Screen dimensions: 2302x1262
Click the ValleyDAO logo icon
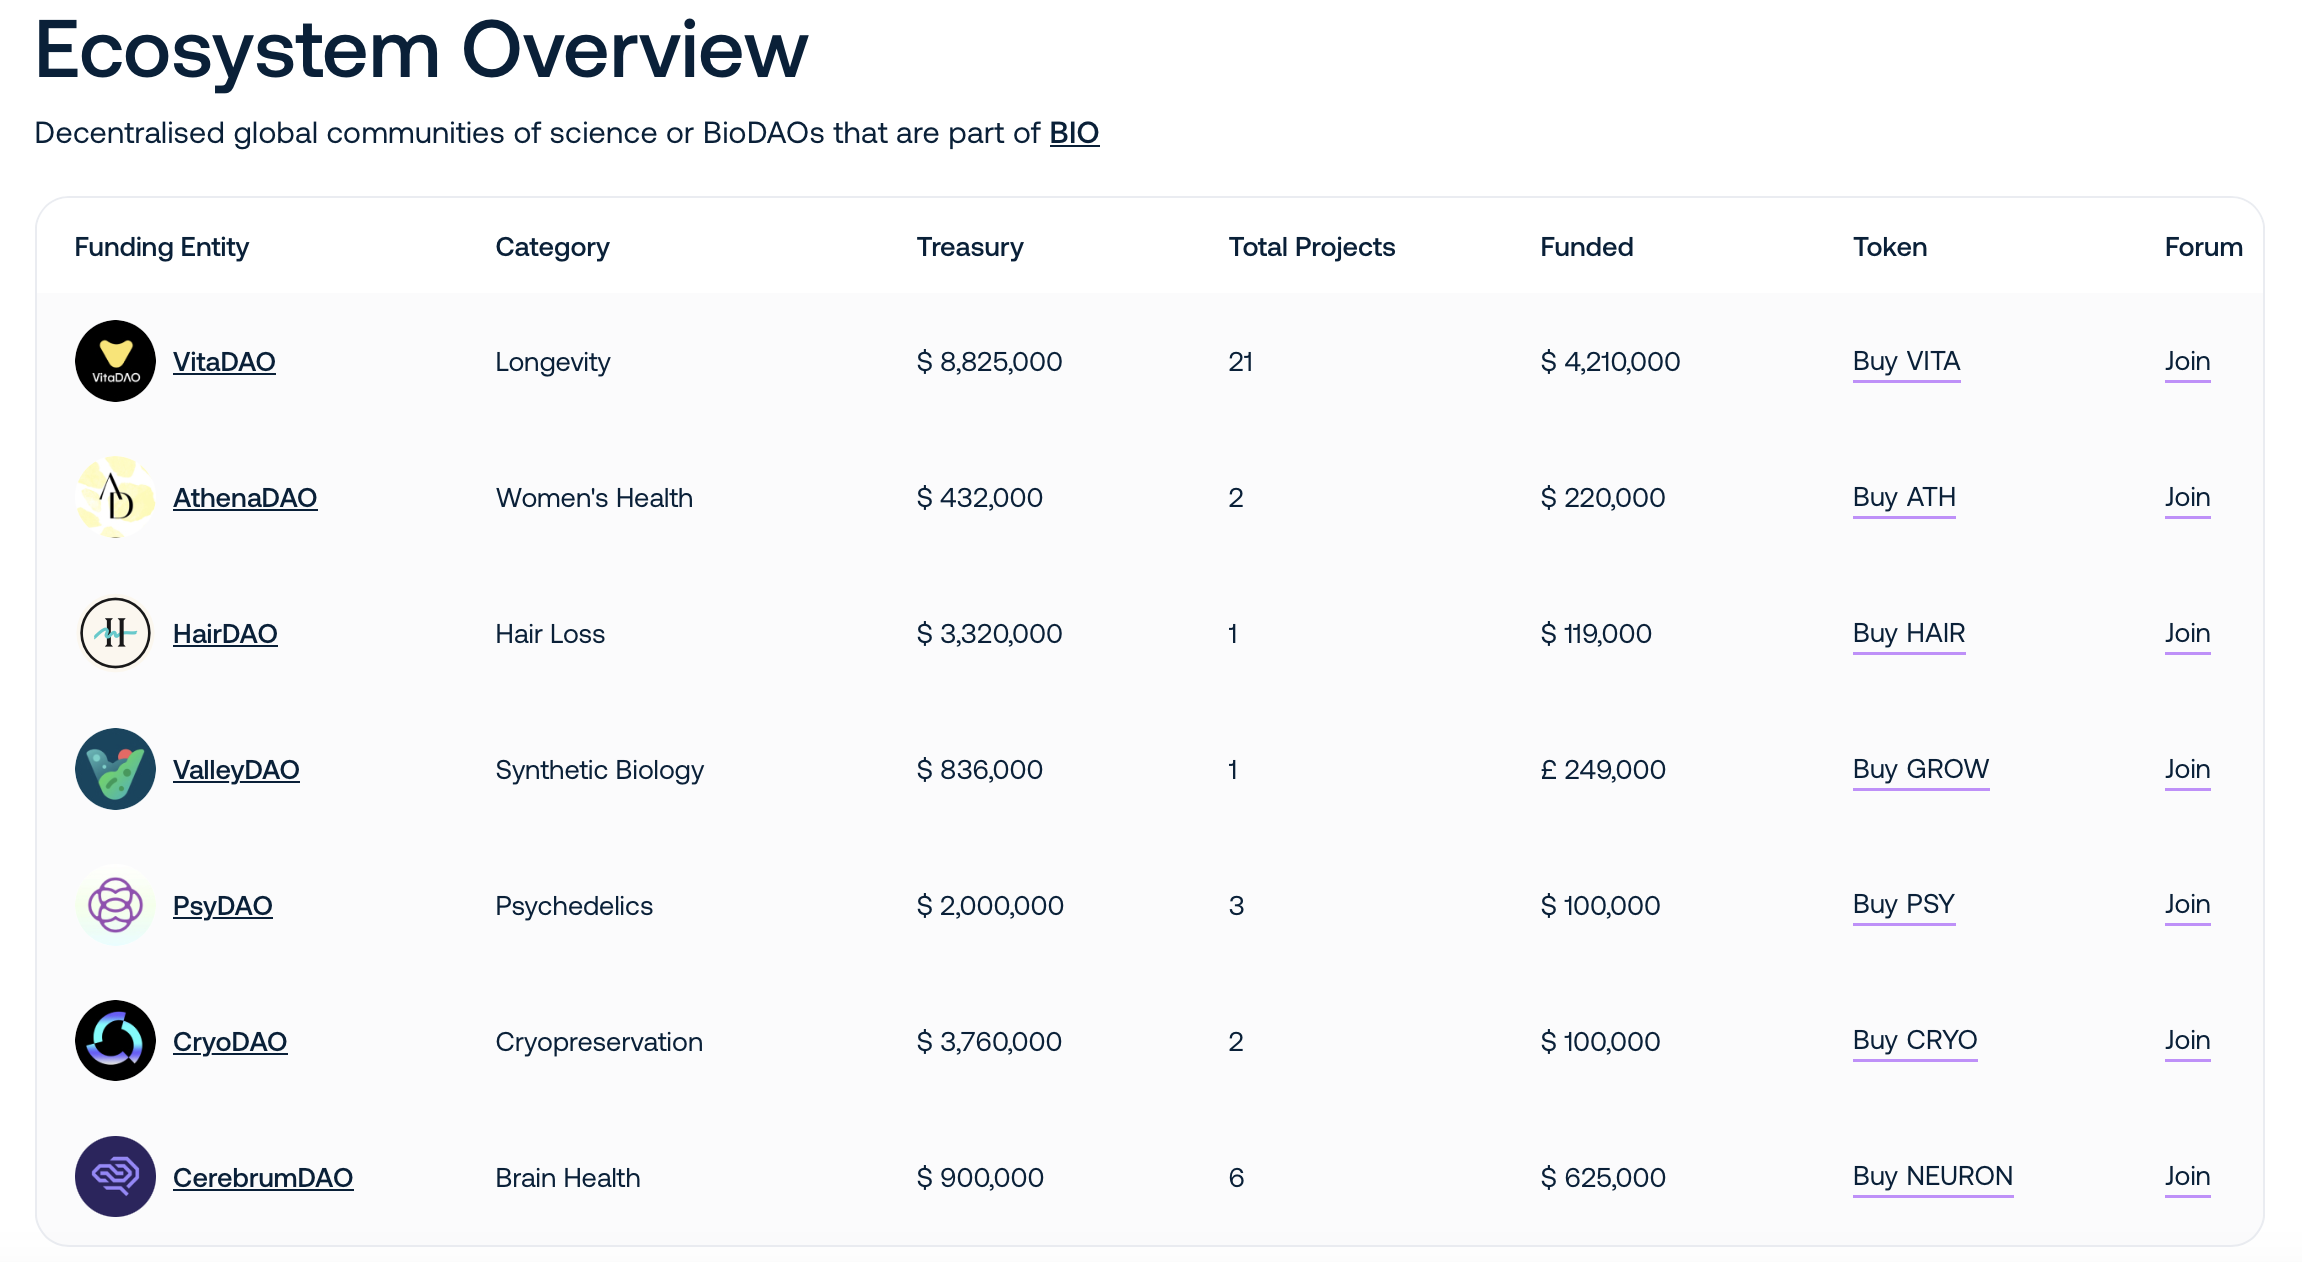click(x=115, y=769)
